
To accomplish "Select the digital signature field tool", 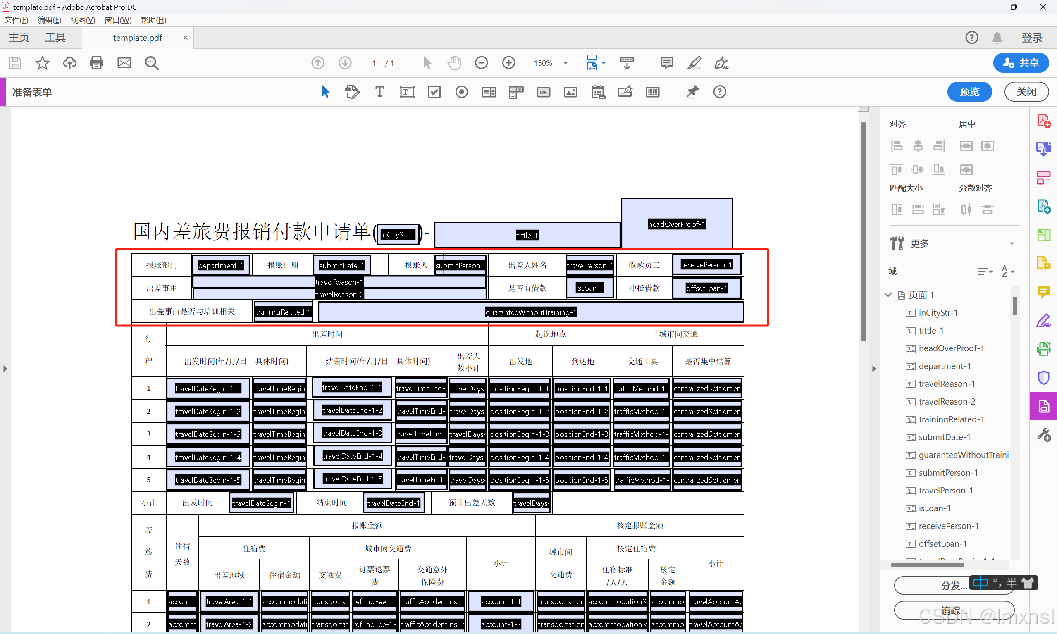I will [625, 92].
